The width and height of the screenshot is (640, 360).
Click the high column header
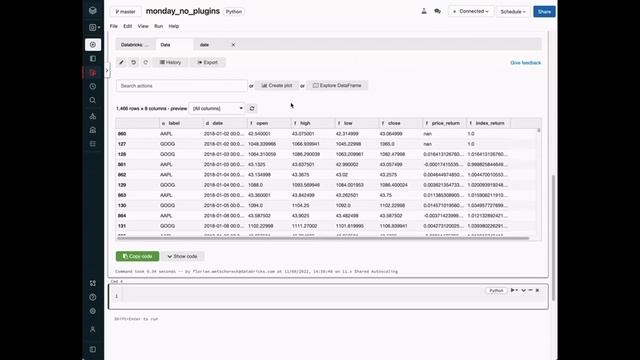pos(313,123)
